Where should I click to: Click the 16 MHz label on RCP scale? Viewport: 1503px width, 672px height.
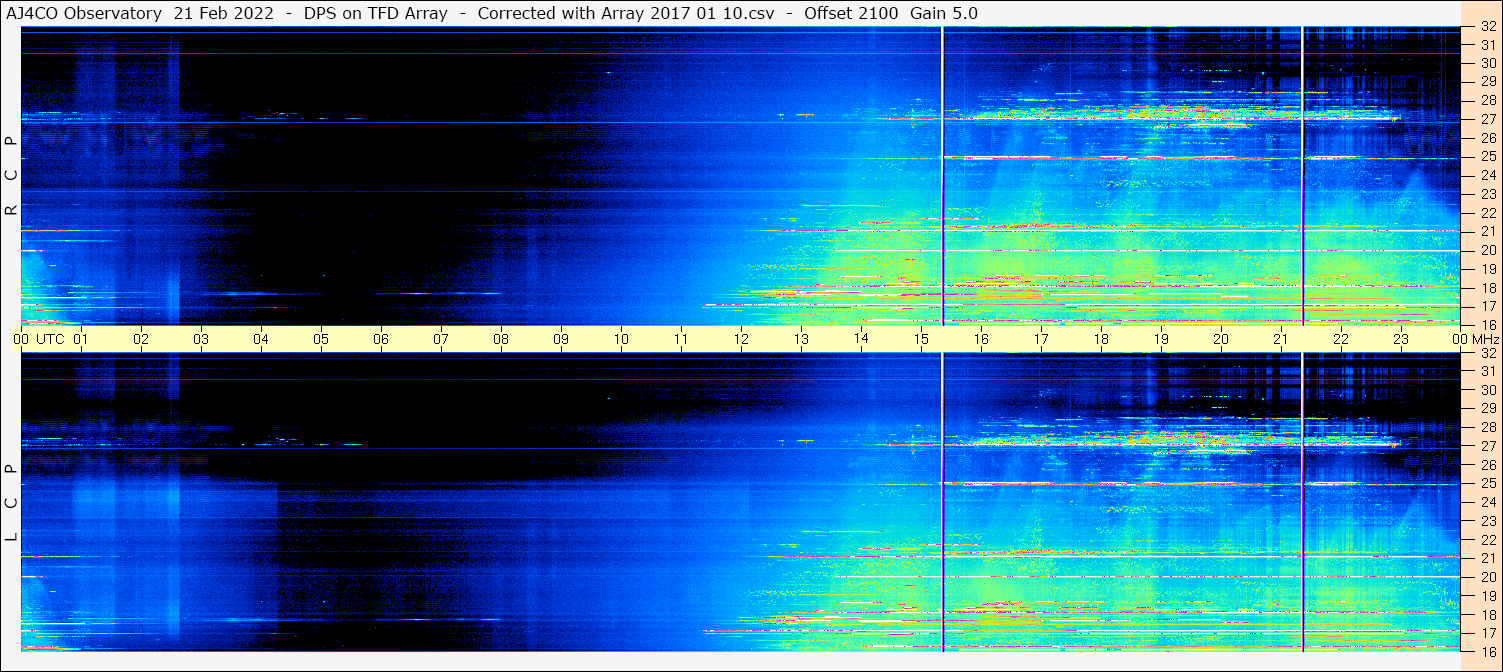pos(1487,325)
